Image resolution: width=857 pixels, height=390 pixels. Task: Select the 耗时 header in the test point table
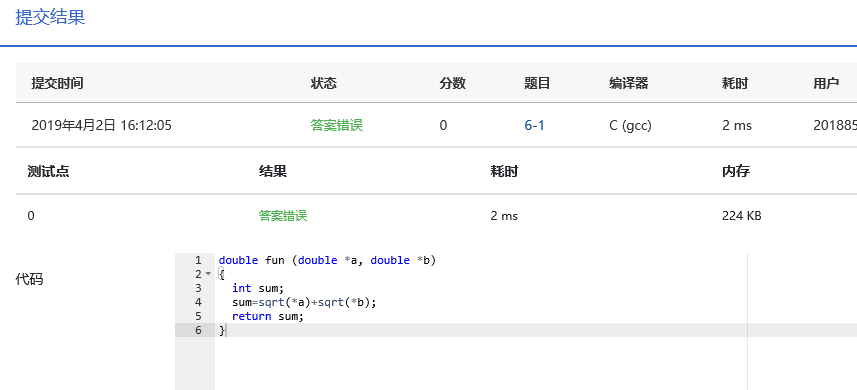tap(504, 172)
